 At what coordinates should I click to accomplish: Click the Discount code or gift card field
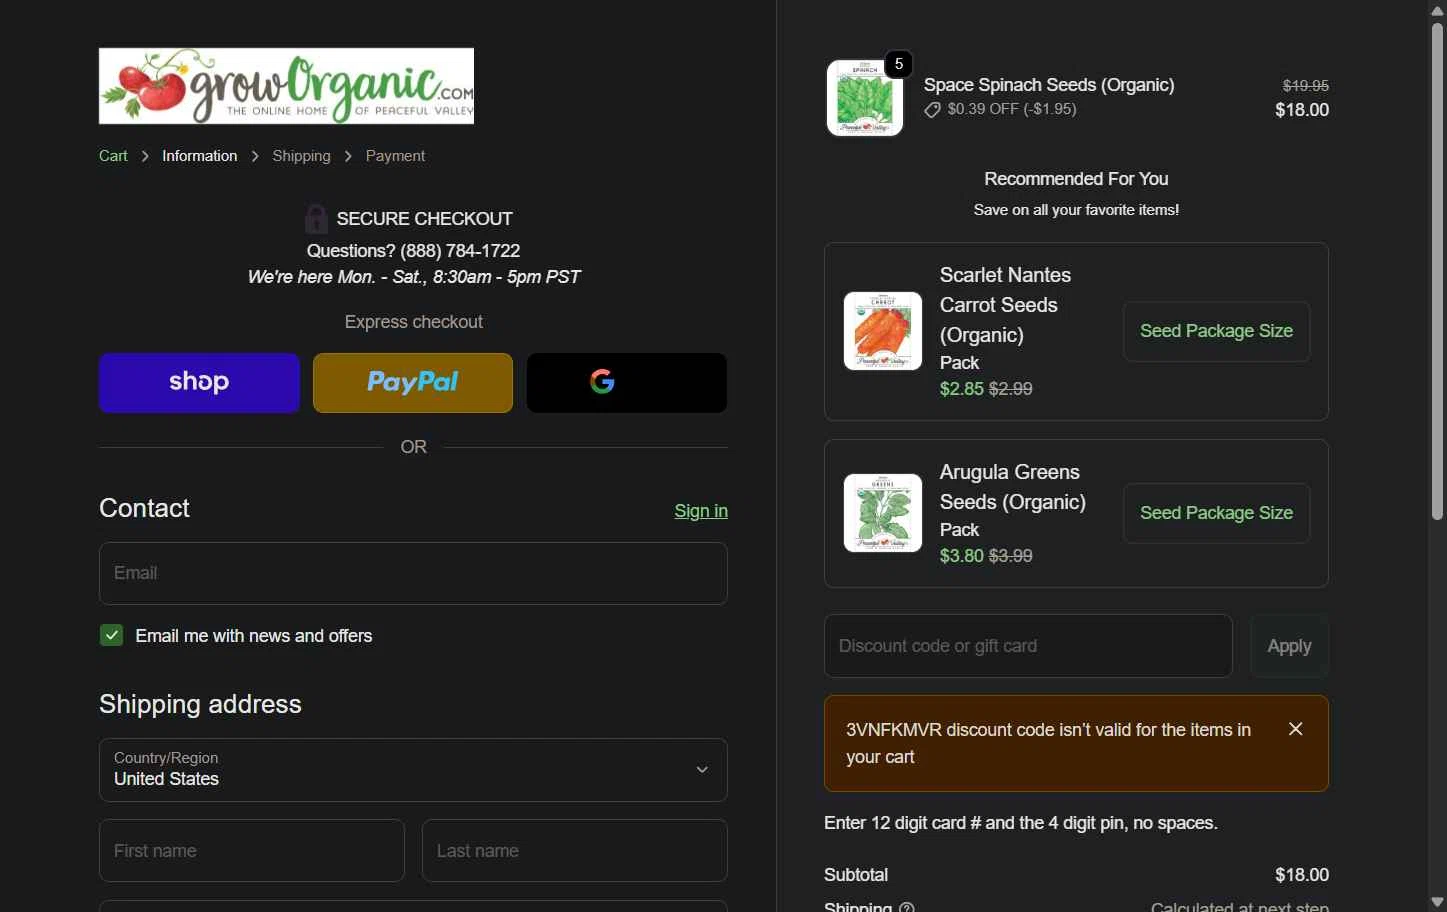[x=1028, y=646]
